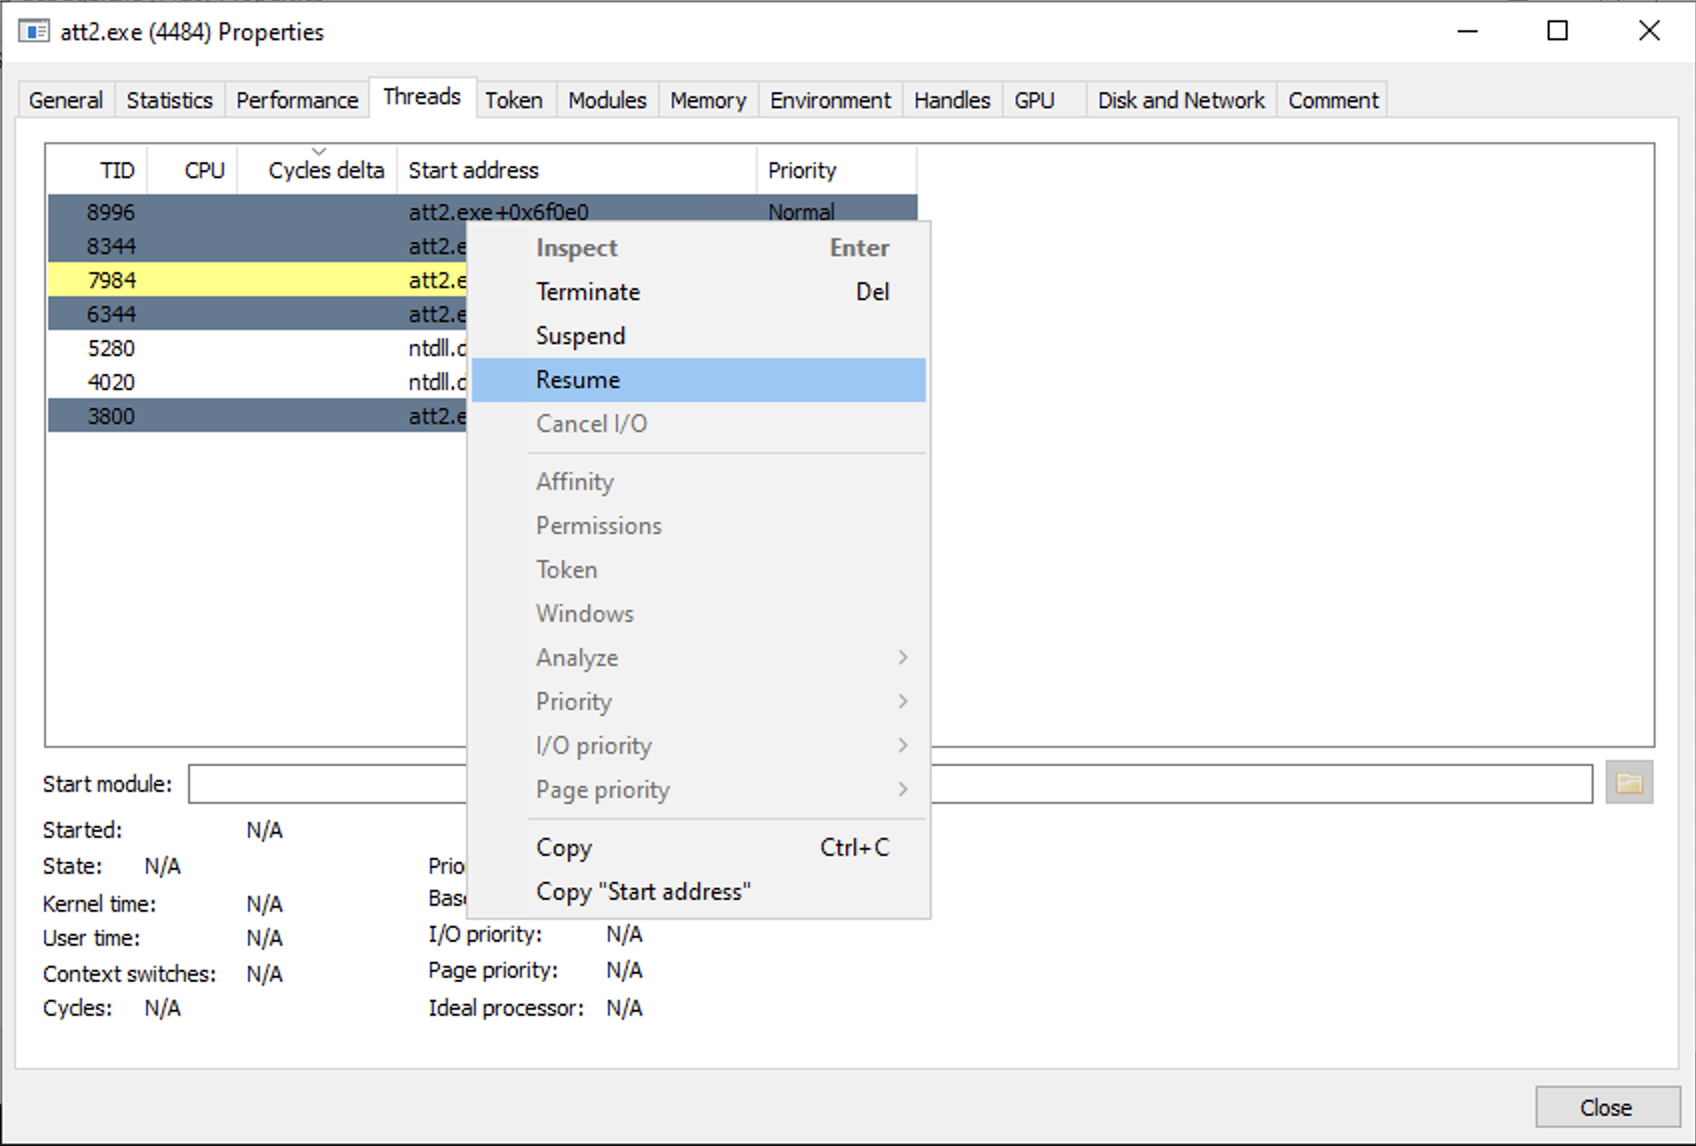Screen dimensions: 1696x1146
Task: Switch to the Disk and Network tab
Action: pyautogui.click(x=1181, y=100)
